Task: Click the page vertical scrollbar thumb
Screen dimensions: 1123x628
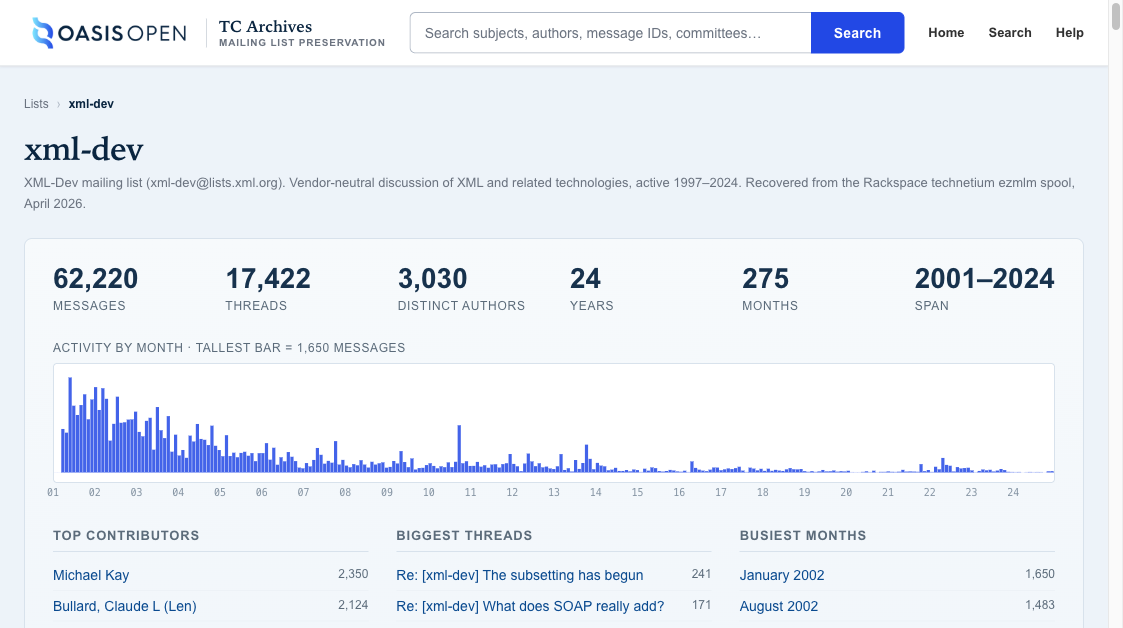Action: click(1116, 16)
